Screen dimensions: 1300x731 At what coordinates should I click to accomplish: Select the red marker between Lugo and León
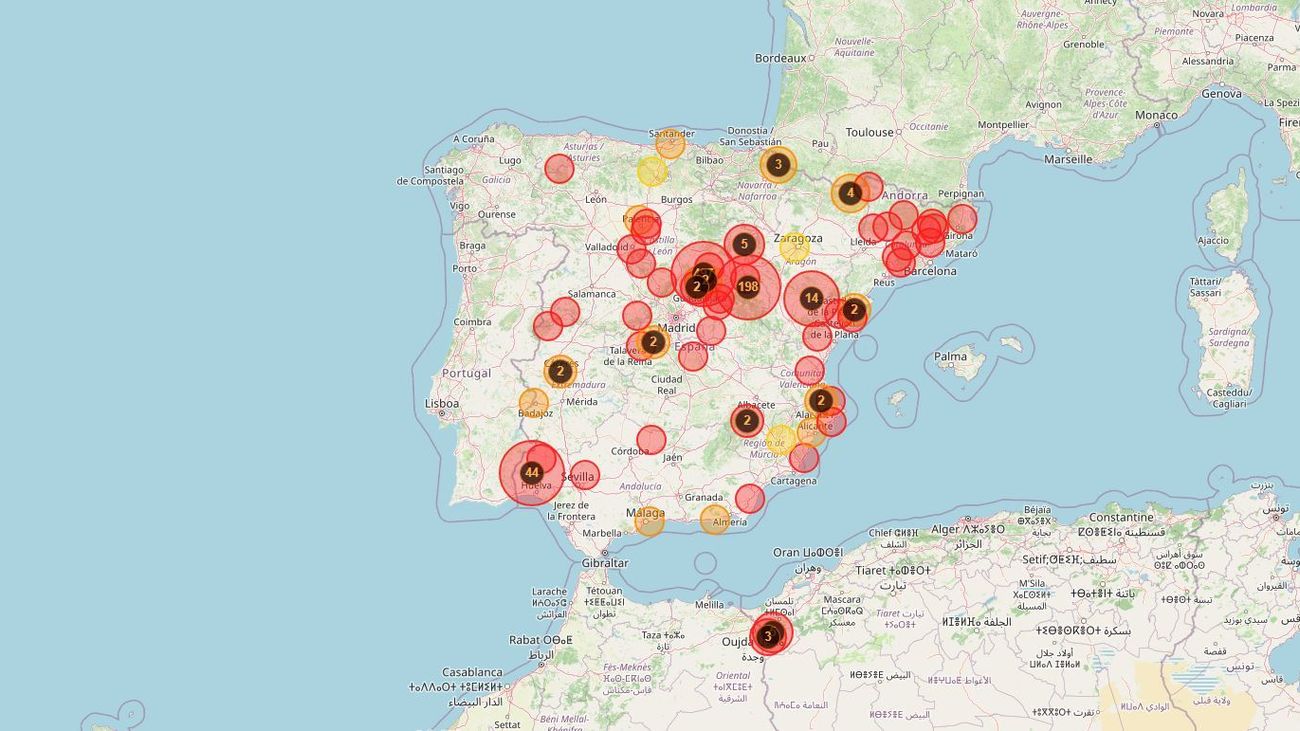[x=559, y=168]
